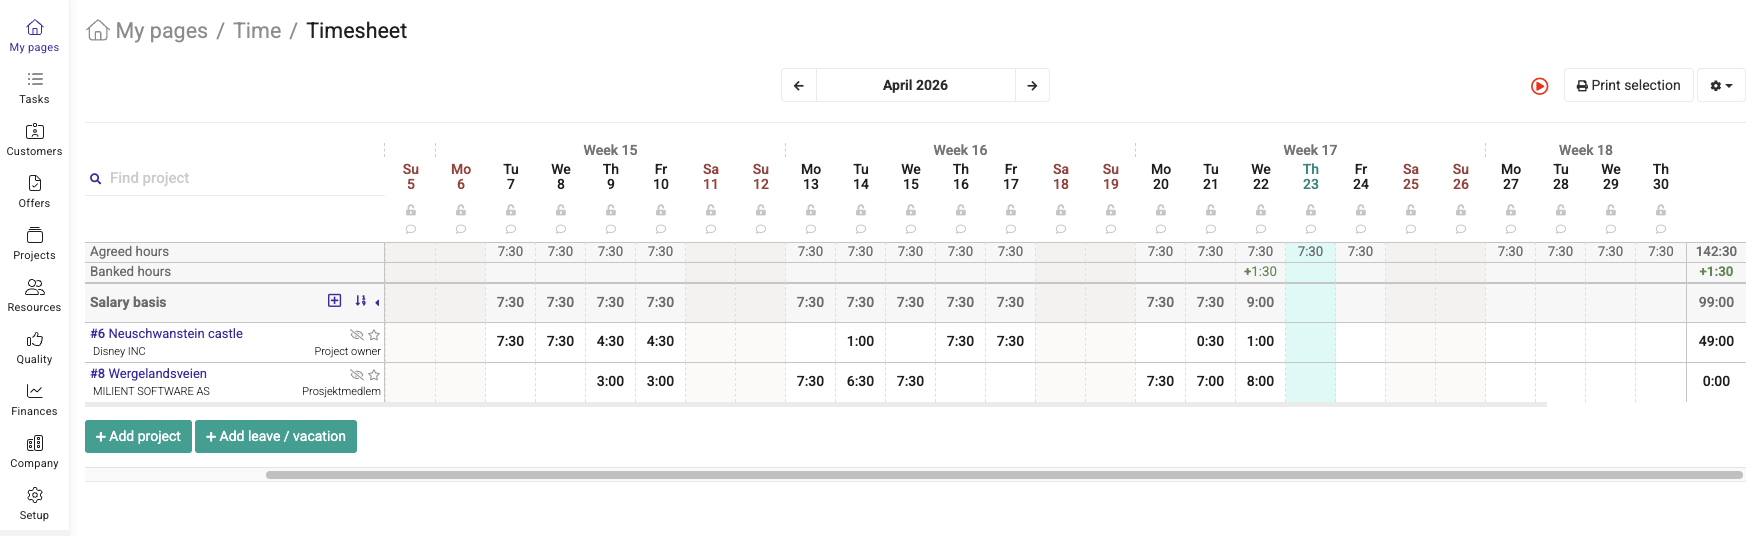1758x536 pixels.
Task: Toggle the lock for Monday 20
Action: (1160, 210)
